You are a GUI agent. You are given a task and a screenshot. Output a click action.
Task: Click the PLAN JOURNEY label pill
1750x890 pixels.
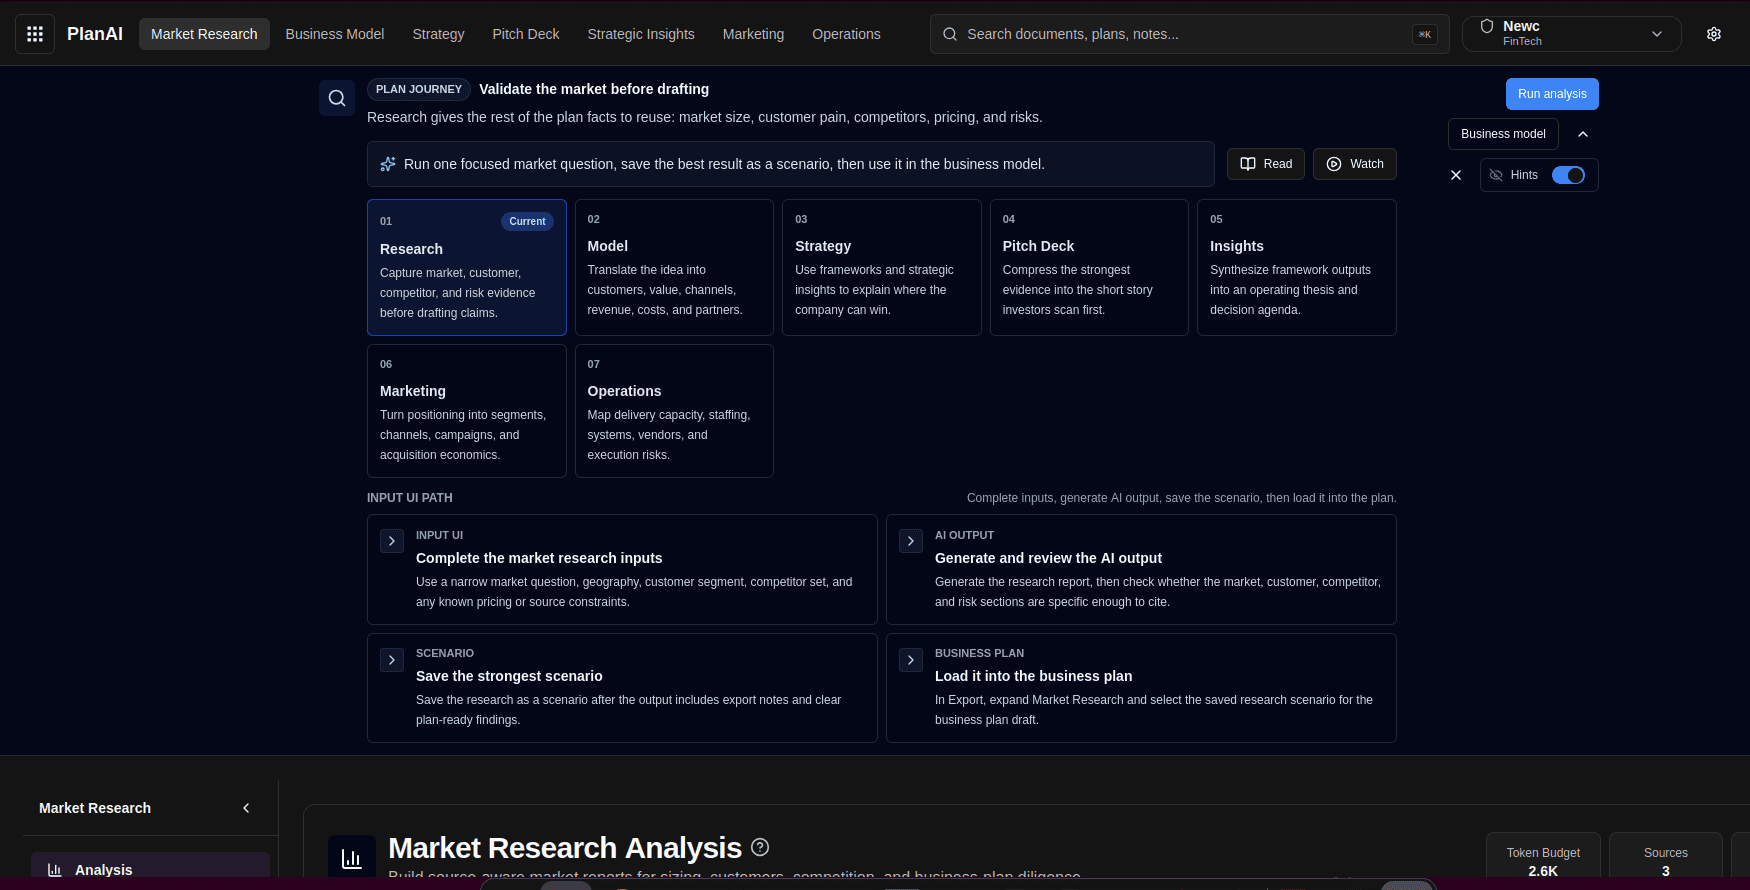[419, 89]
